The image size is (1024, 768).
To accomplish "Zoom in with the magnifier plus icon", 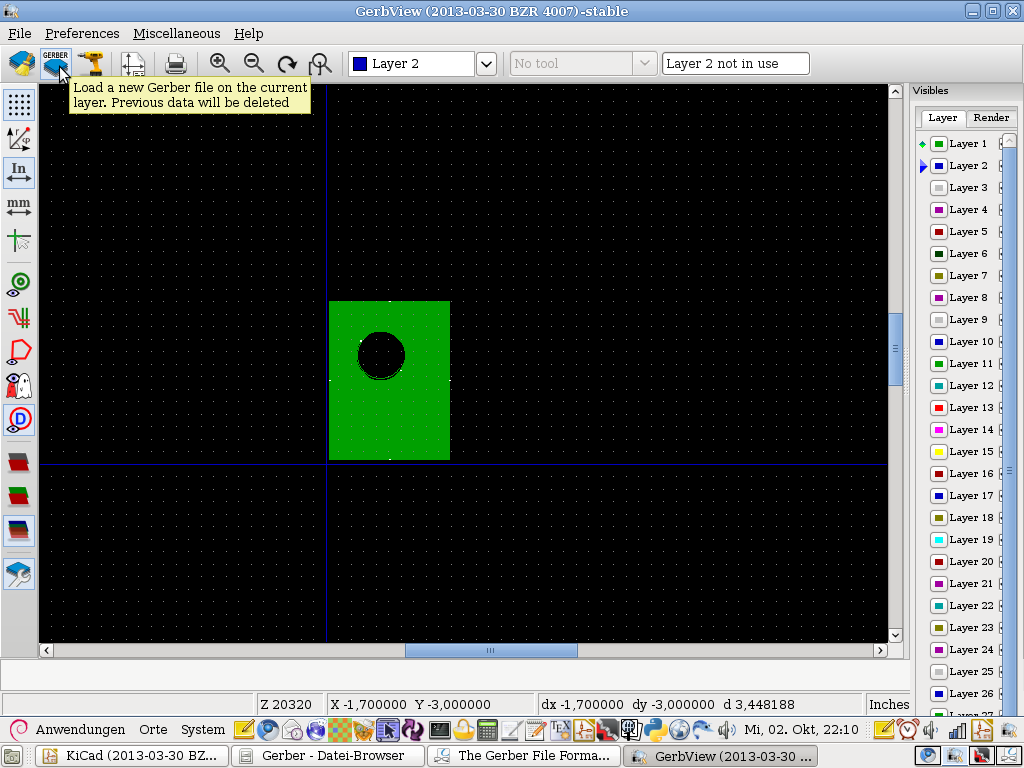I will [220, 63].
